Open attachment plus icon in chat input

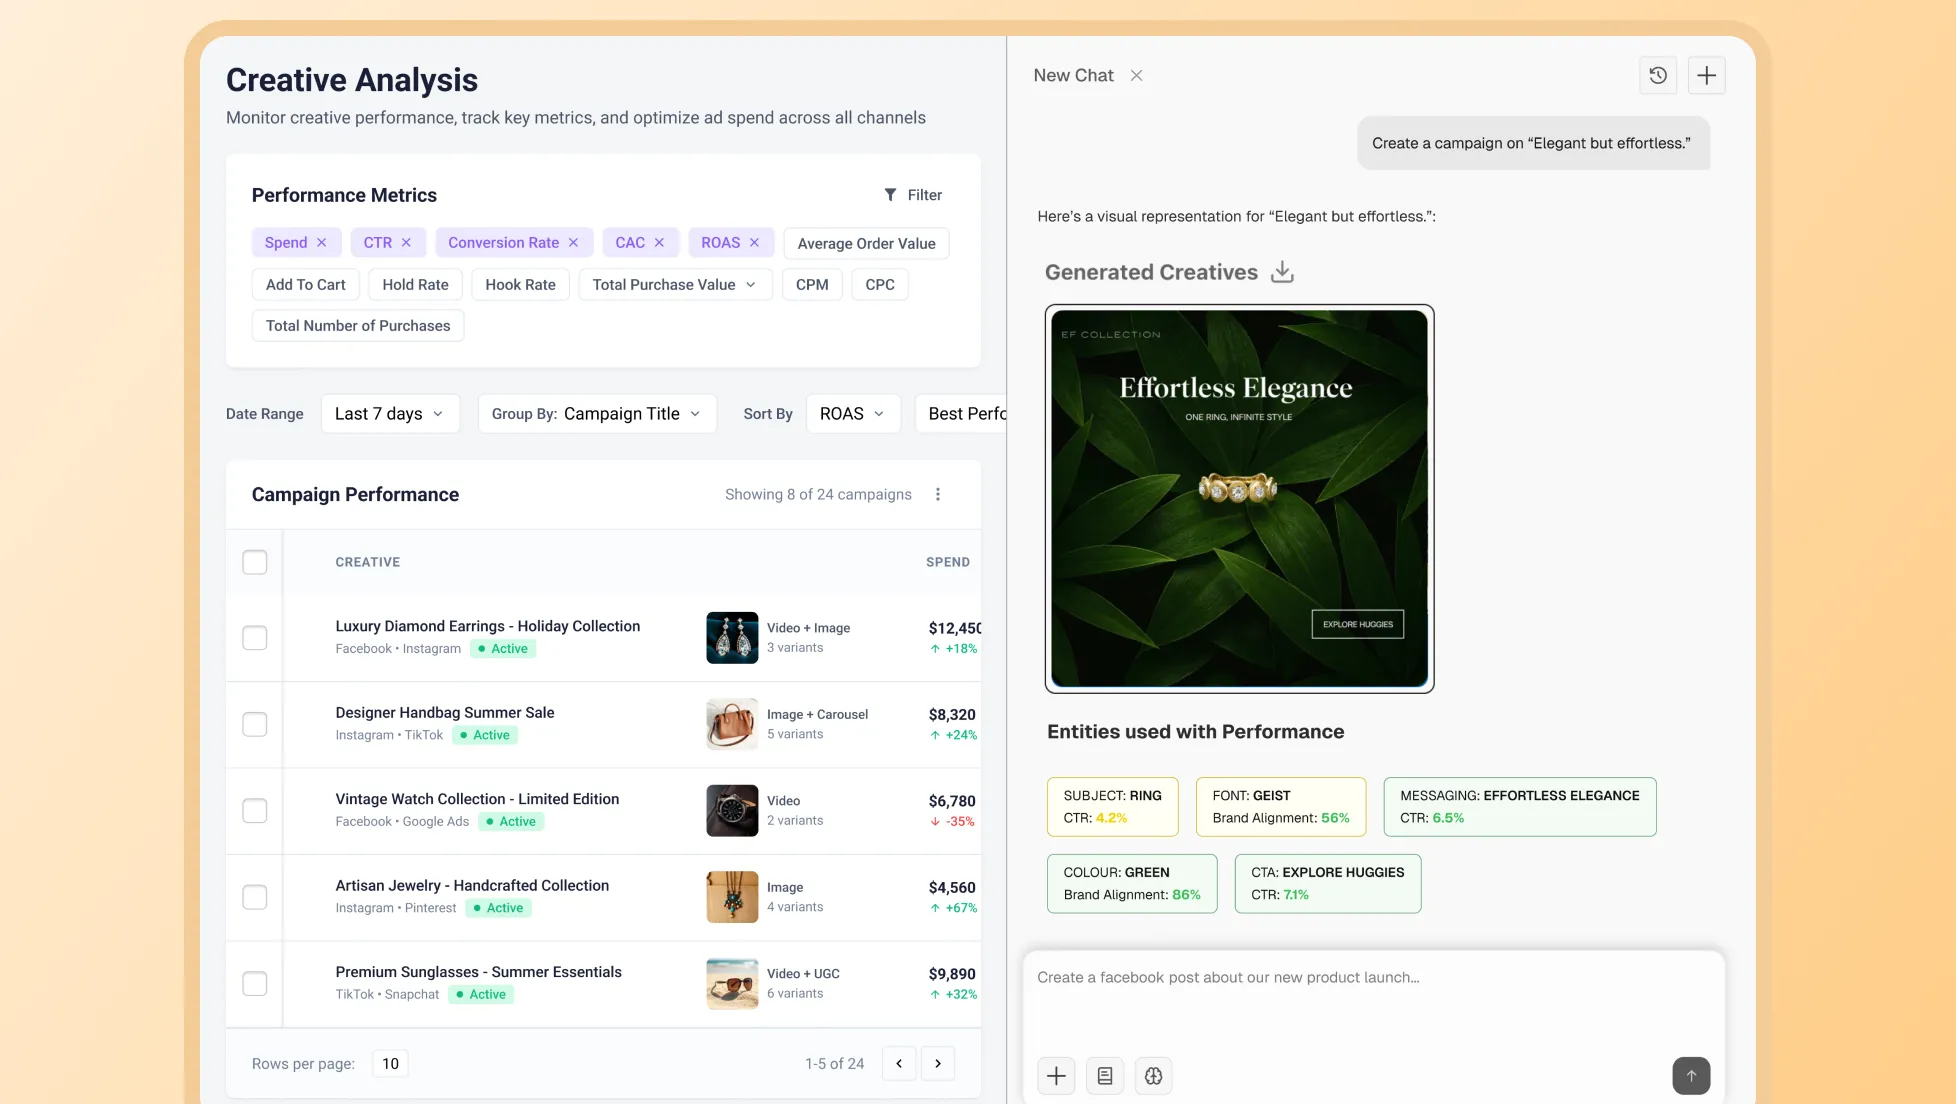pos(1056,1076)
